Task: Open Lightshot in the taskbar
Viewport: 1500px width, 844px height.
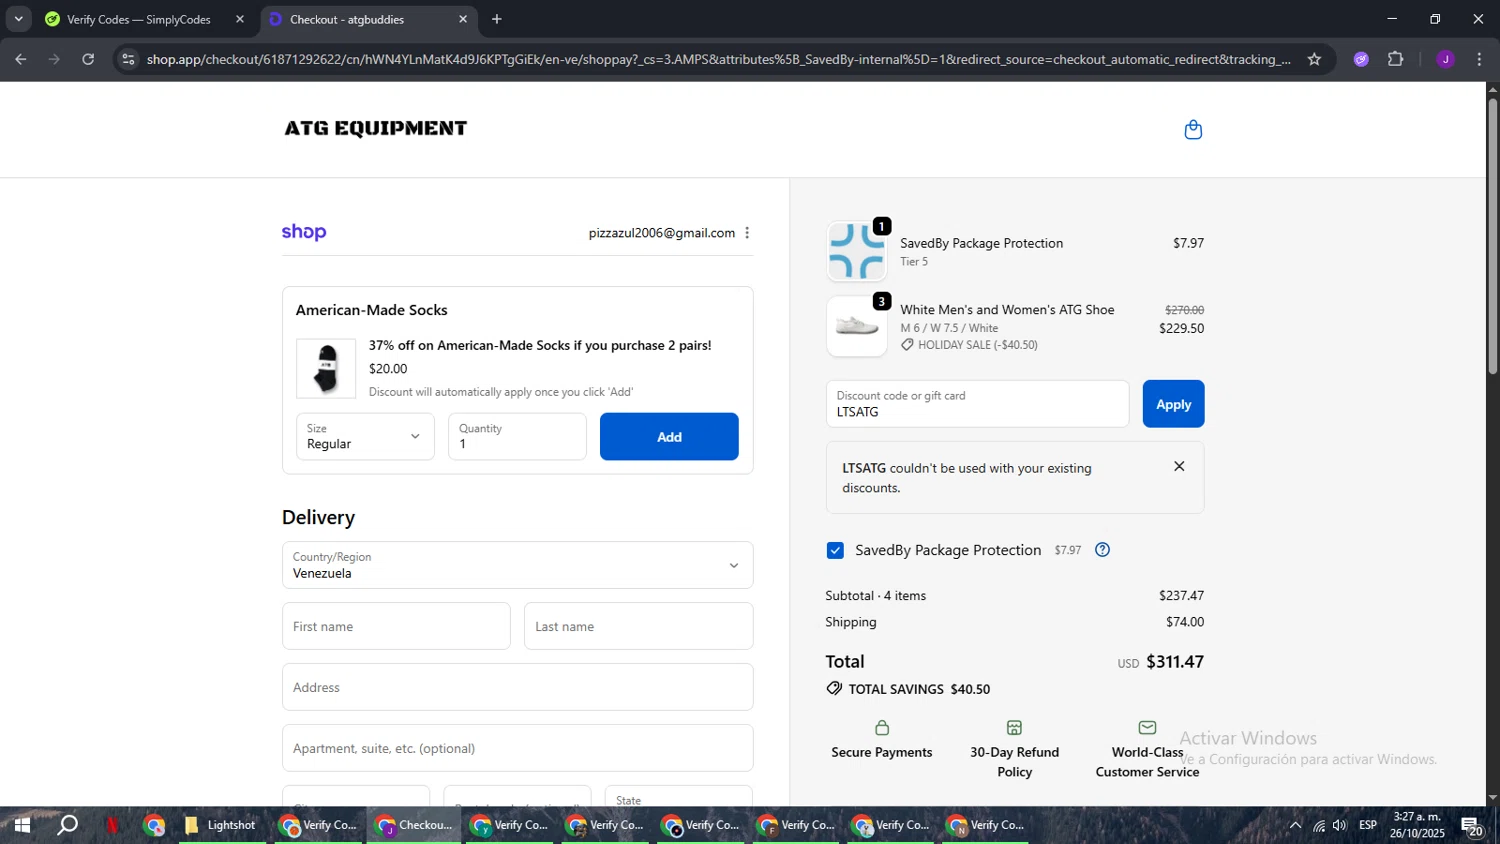Action: (221, 826)
